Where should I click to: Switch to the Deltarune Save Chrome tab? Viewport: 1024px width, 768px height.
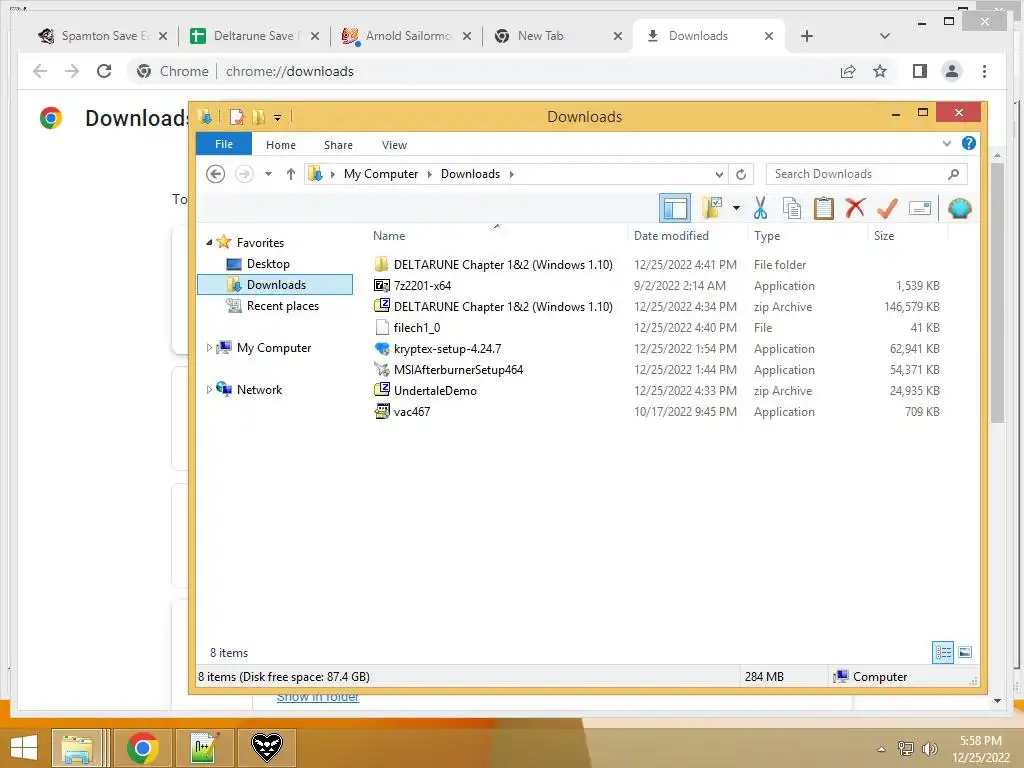(x=254, y=36)
